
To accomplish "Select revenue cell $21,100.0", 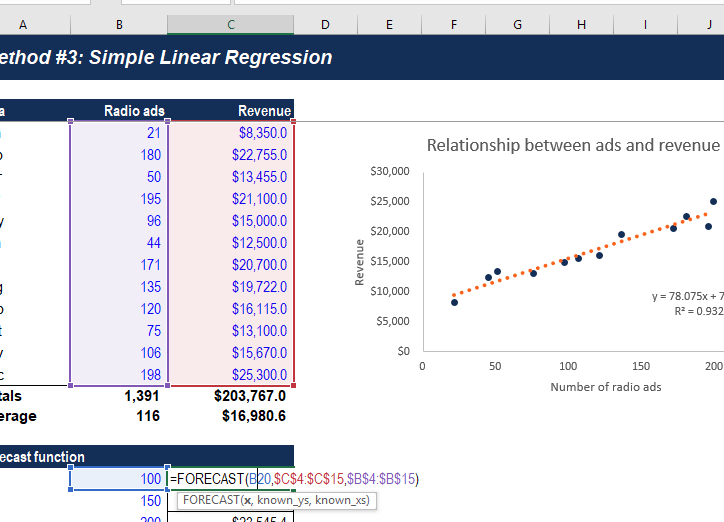I will point(231,199).
